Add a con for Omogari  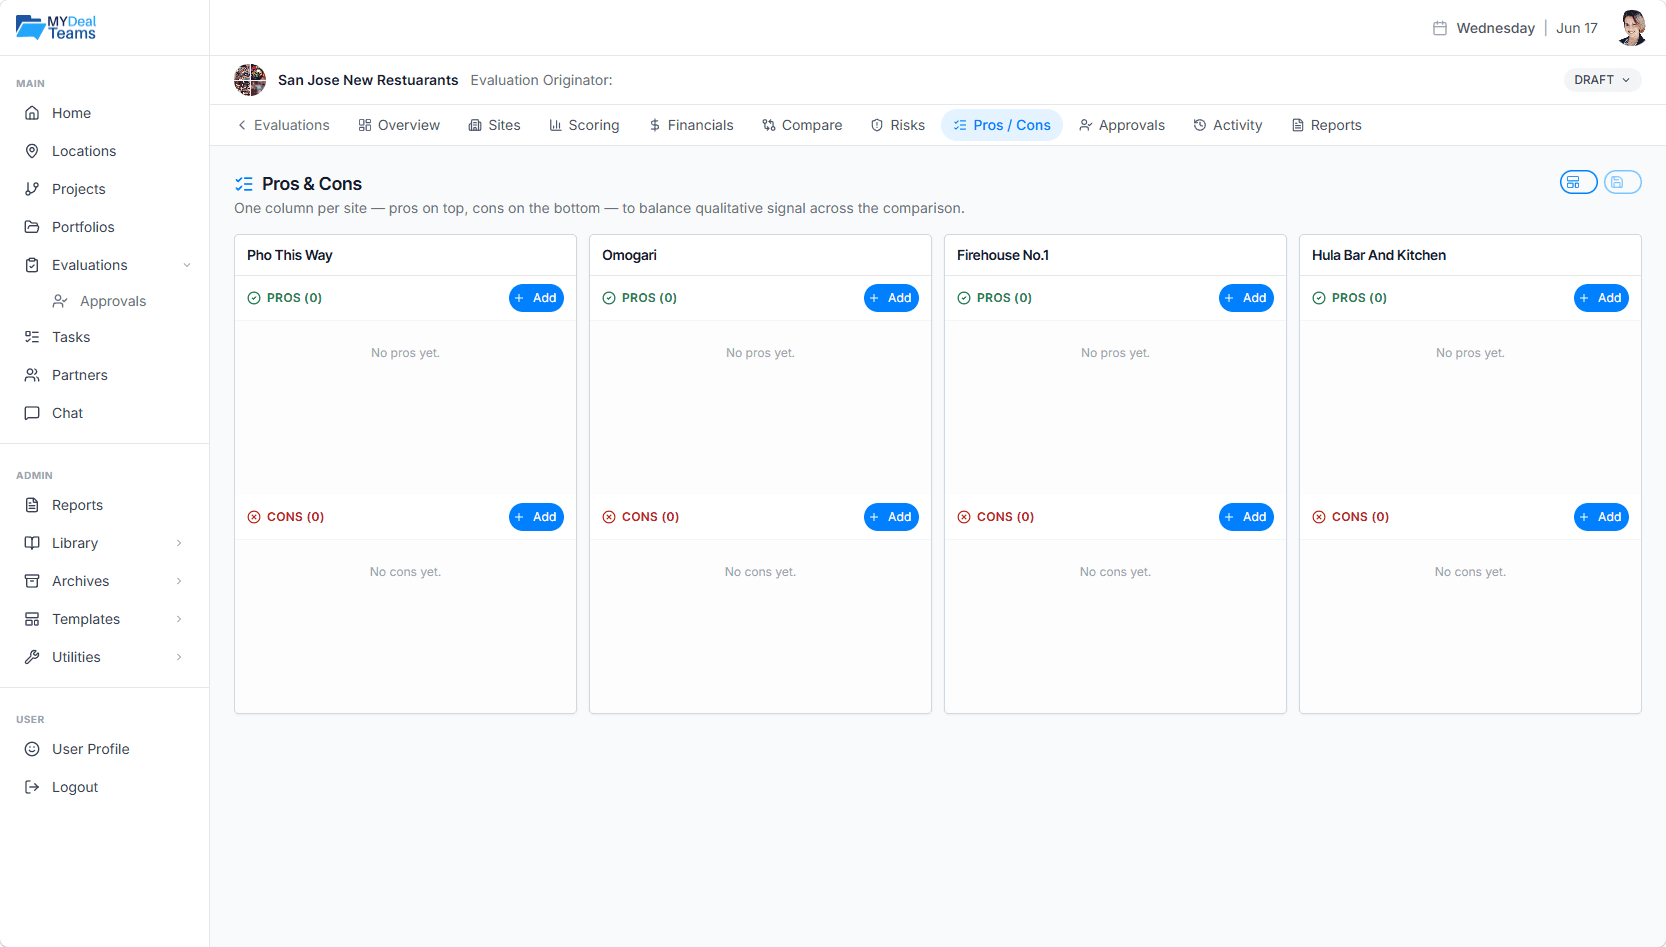(891, 517)
